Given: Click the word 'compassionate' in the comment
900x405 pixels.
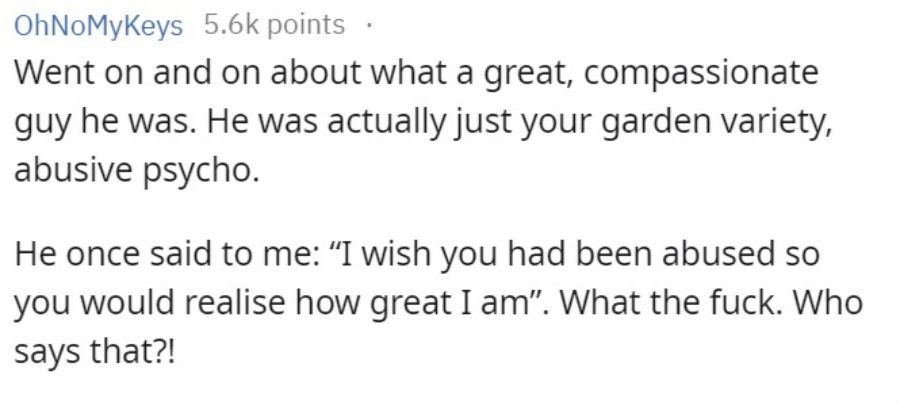Looking at the screenshot, I should 699,75.
